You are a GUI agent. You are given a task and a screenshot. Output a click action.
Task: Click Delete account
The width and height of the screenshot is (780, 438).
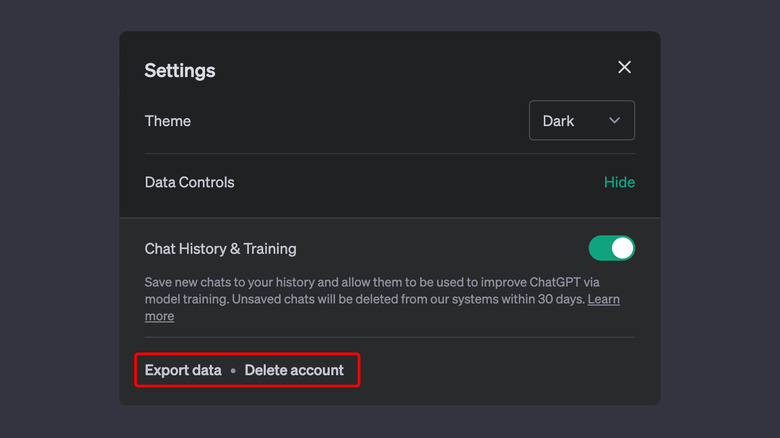[294, 370]
